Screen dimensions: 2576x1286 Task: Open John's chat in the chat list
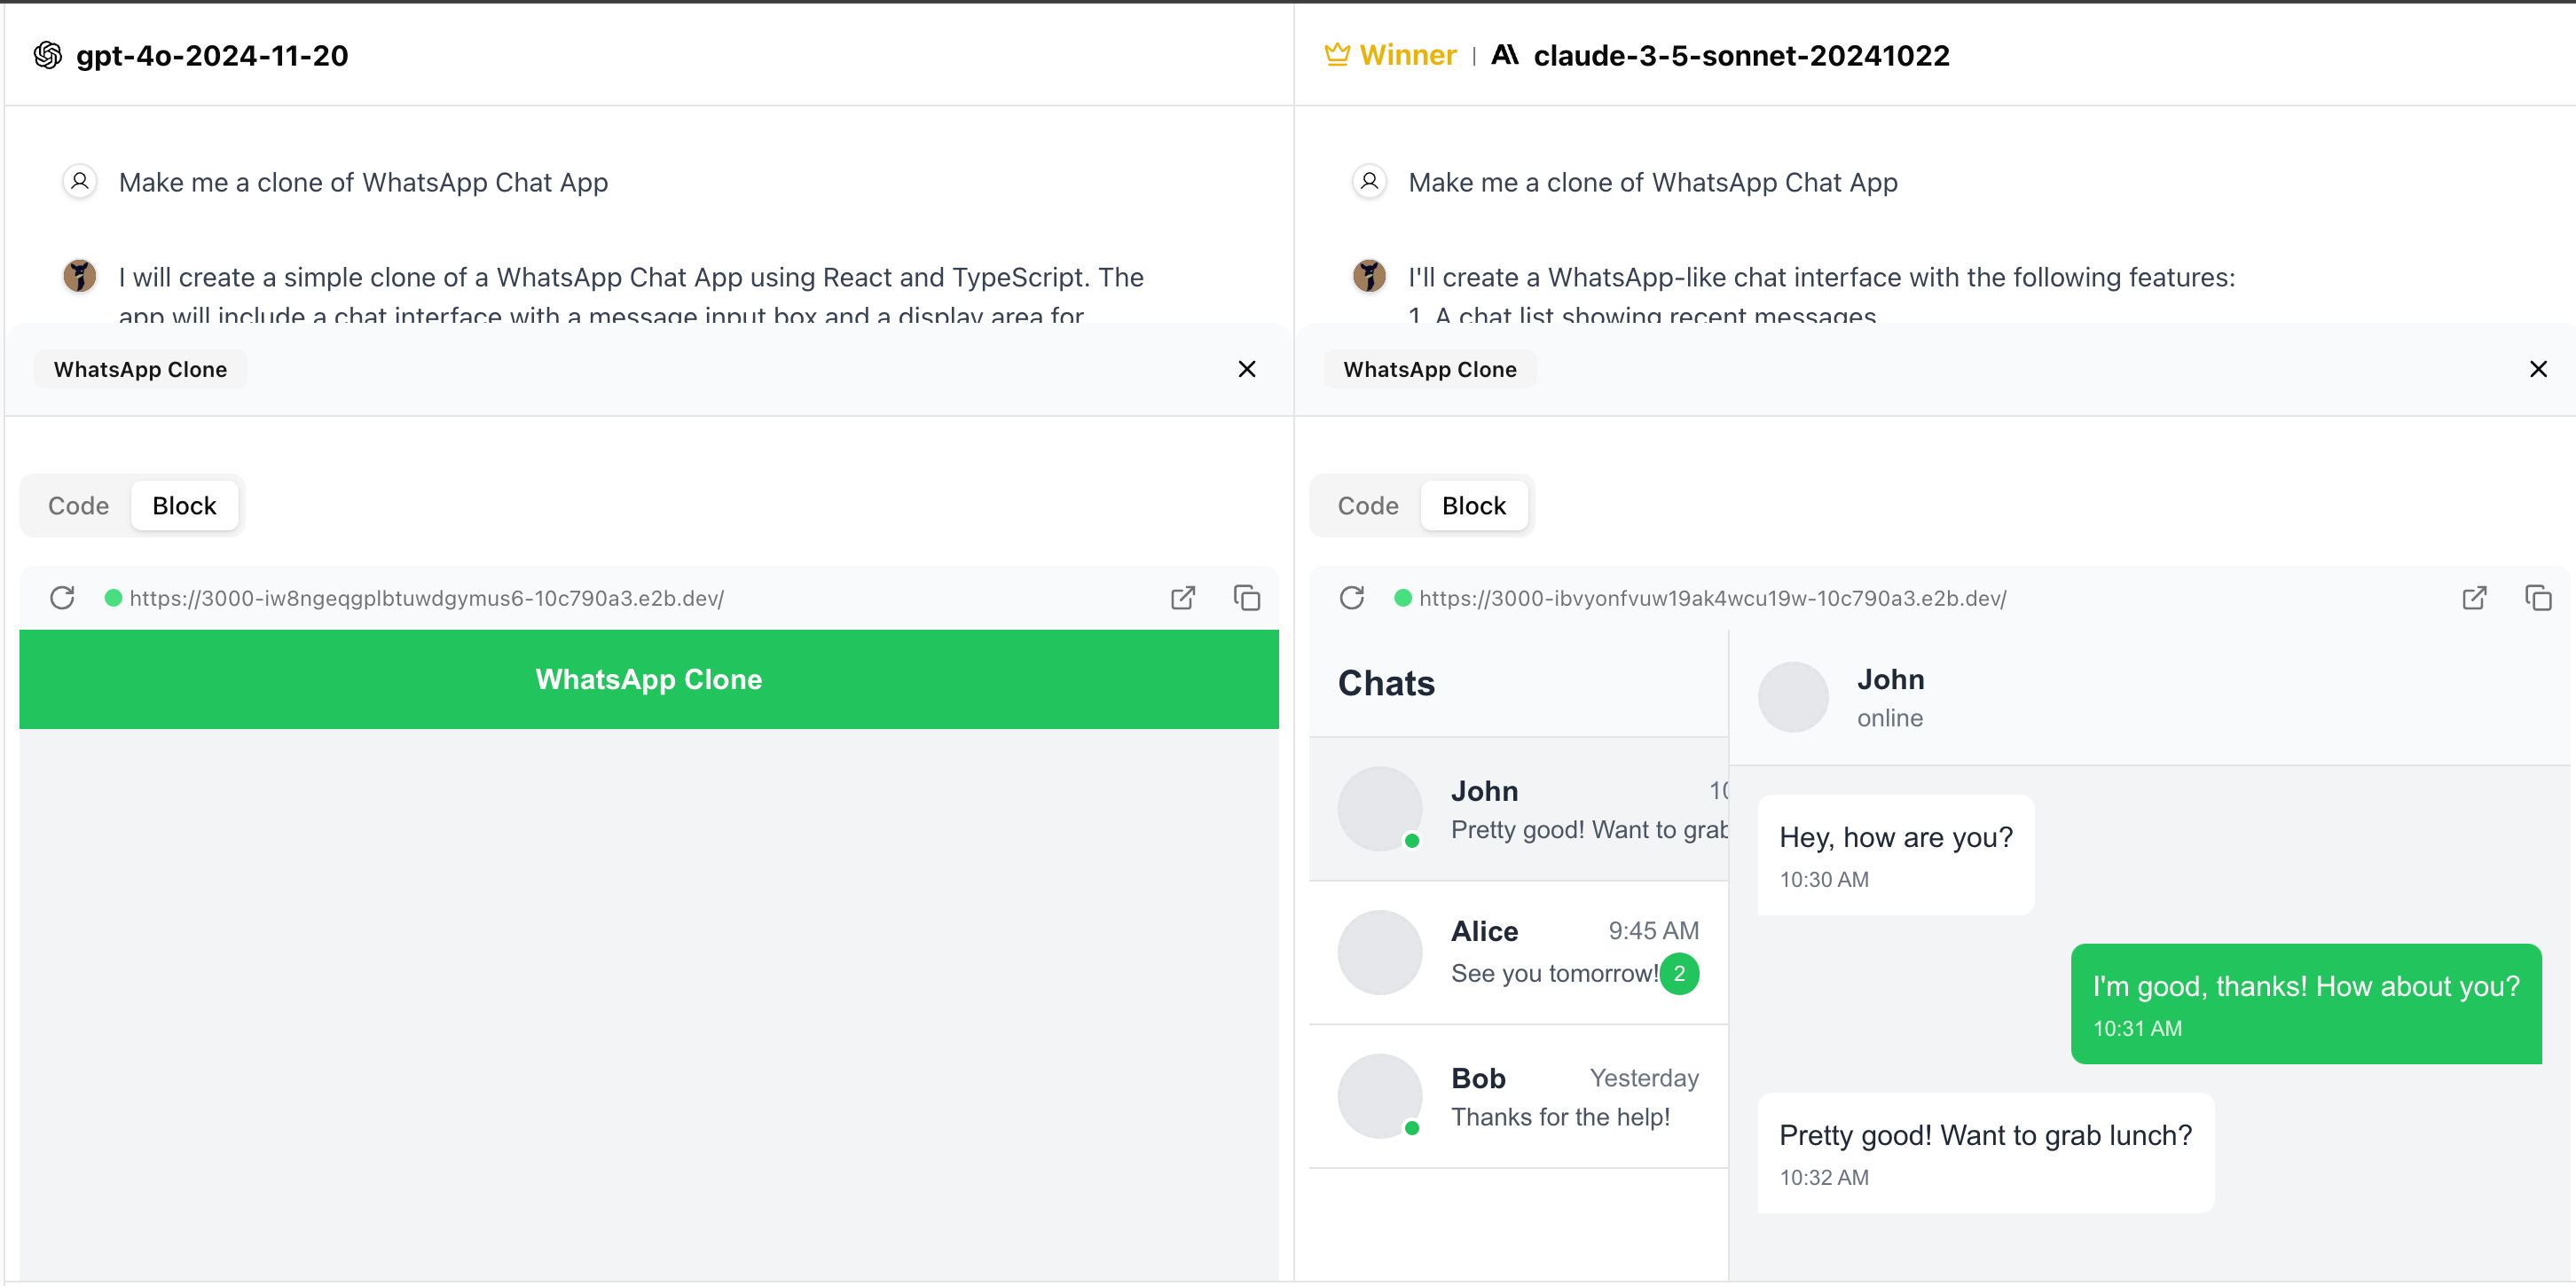click(x=1519, y=809)
